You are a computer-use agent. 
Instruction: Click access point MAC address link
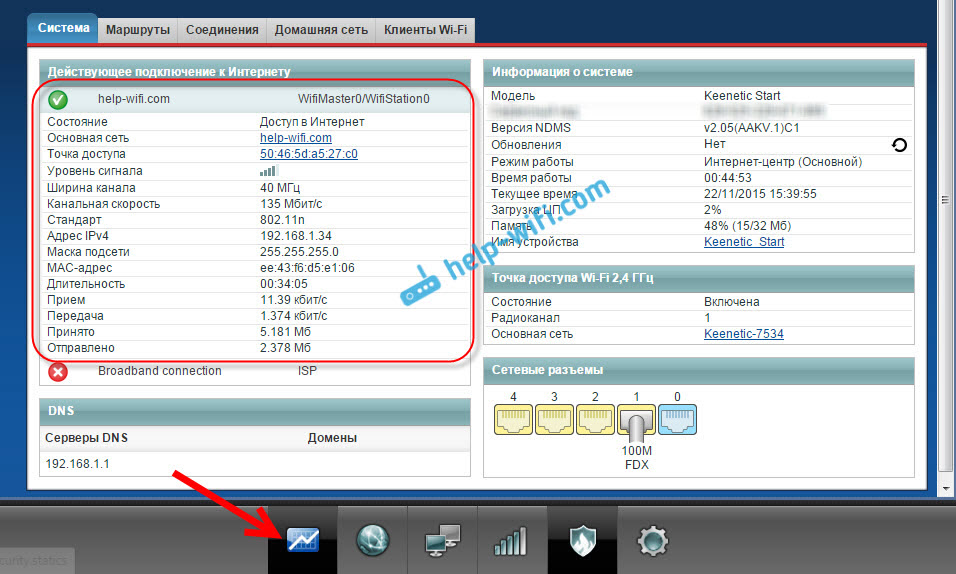click(x=308, y=154)
